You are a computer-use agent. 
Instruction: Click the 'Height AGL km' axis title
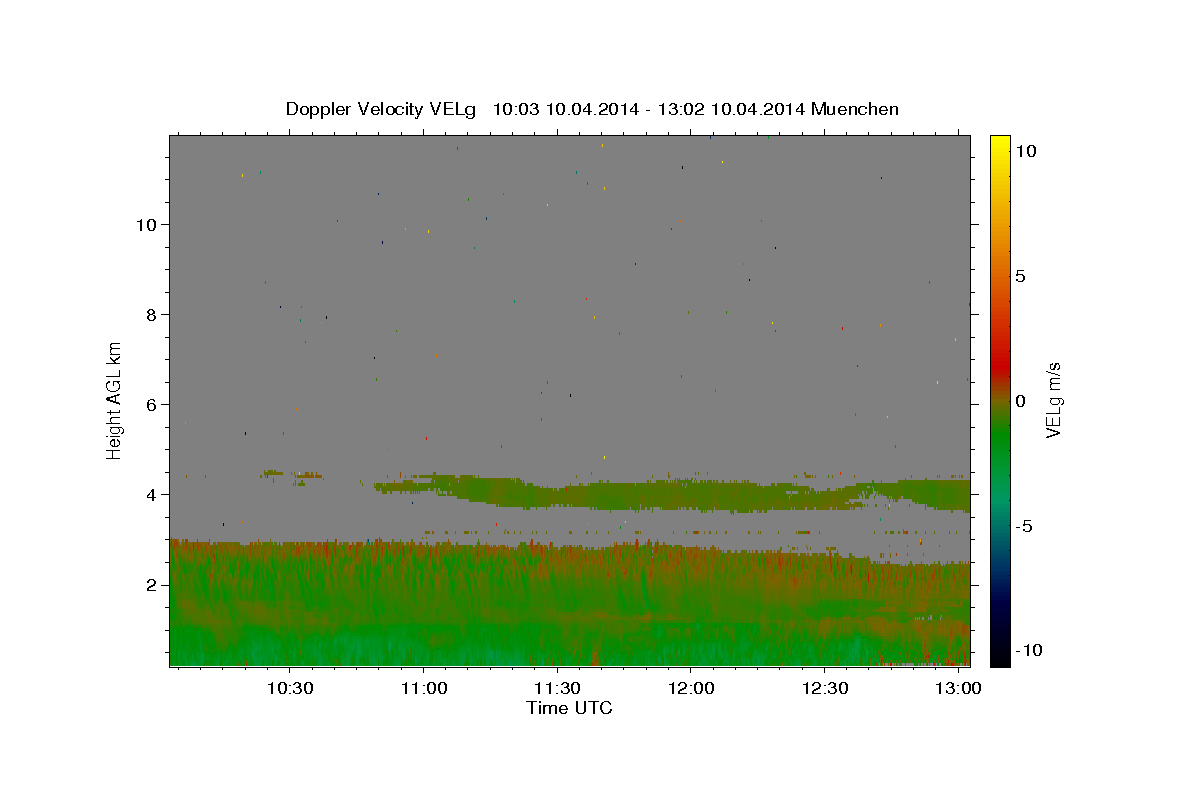[115, 400]
